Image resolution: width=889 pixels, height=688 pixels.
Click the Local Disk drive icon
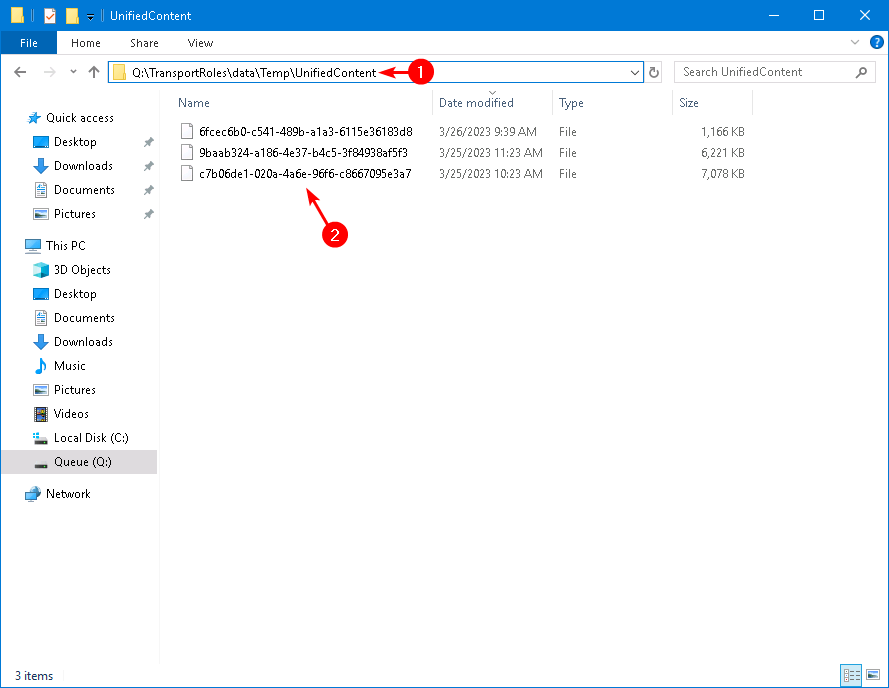pos(40,438)
